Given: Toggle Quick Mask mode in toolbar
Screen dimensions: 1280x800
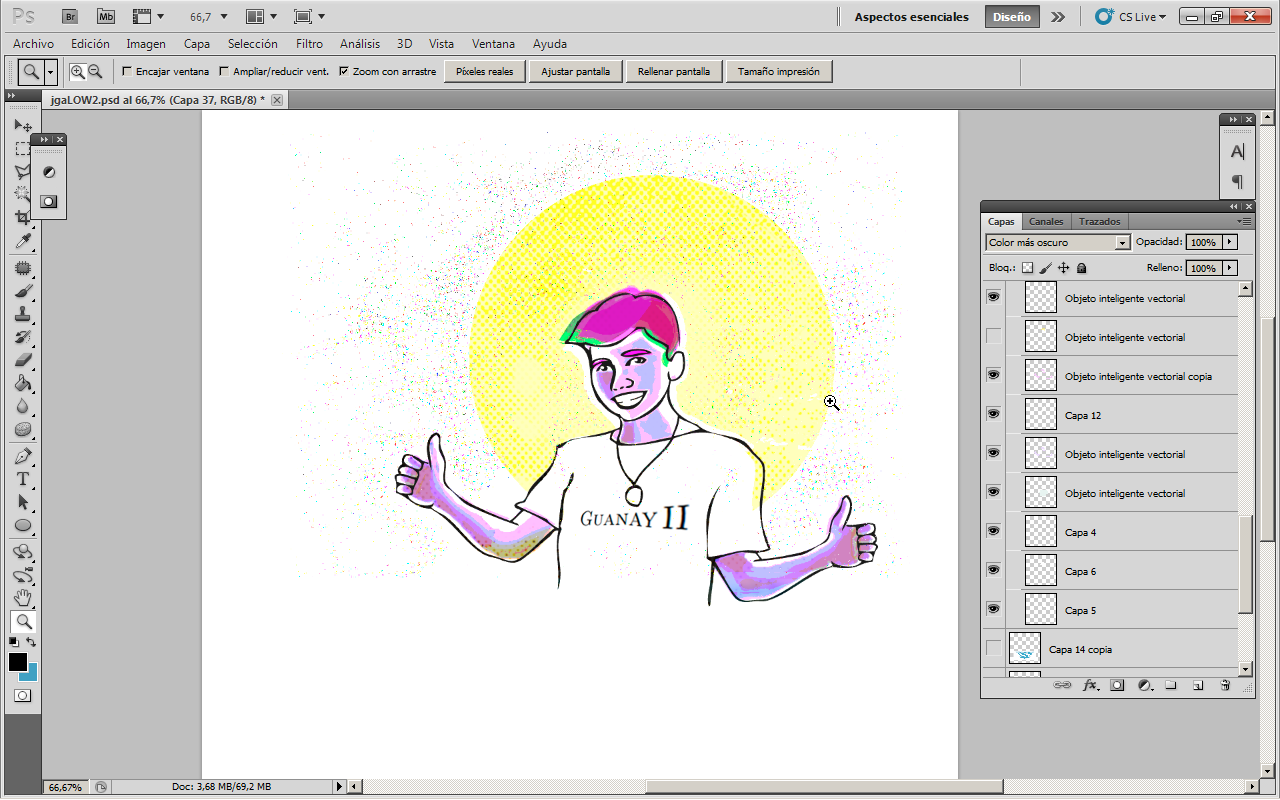Looking at the screenshot, I should 22,695.
